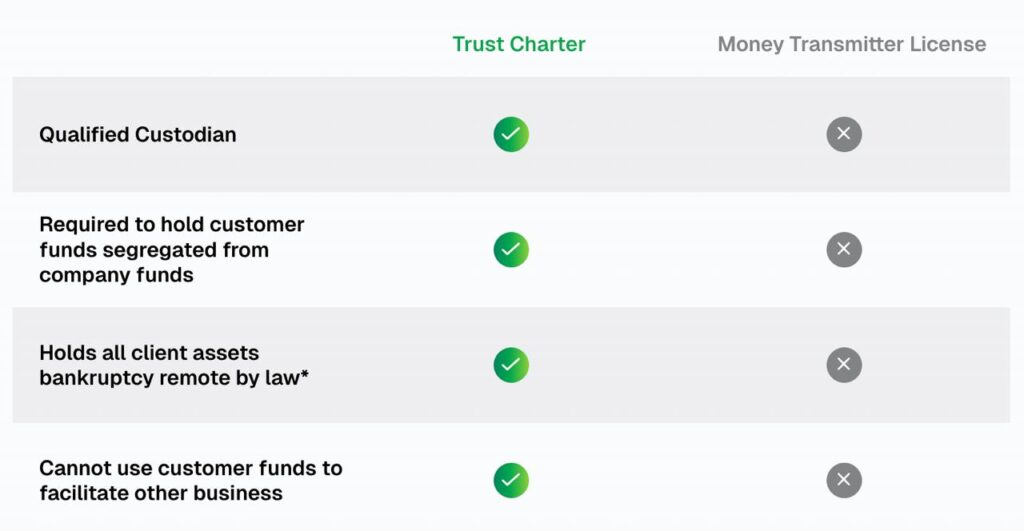The height and width of the screenshot is (531, 1024).
Task: Click gray X beside segregated customer funds row
Action: (x=844, y=249)
